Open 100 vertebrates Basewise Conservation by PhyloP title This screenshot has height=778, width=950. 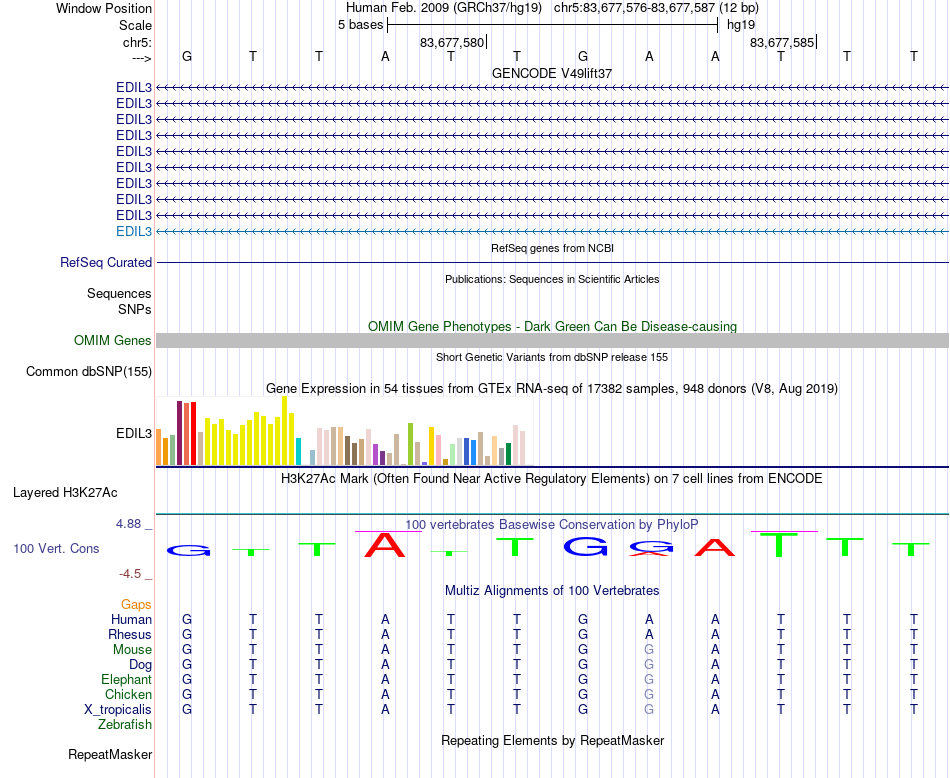point(552,525)
